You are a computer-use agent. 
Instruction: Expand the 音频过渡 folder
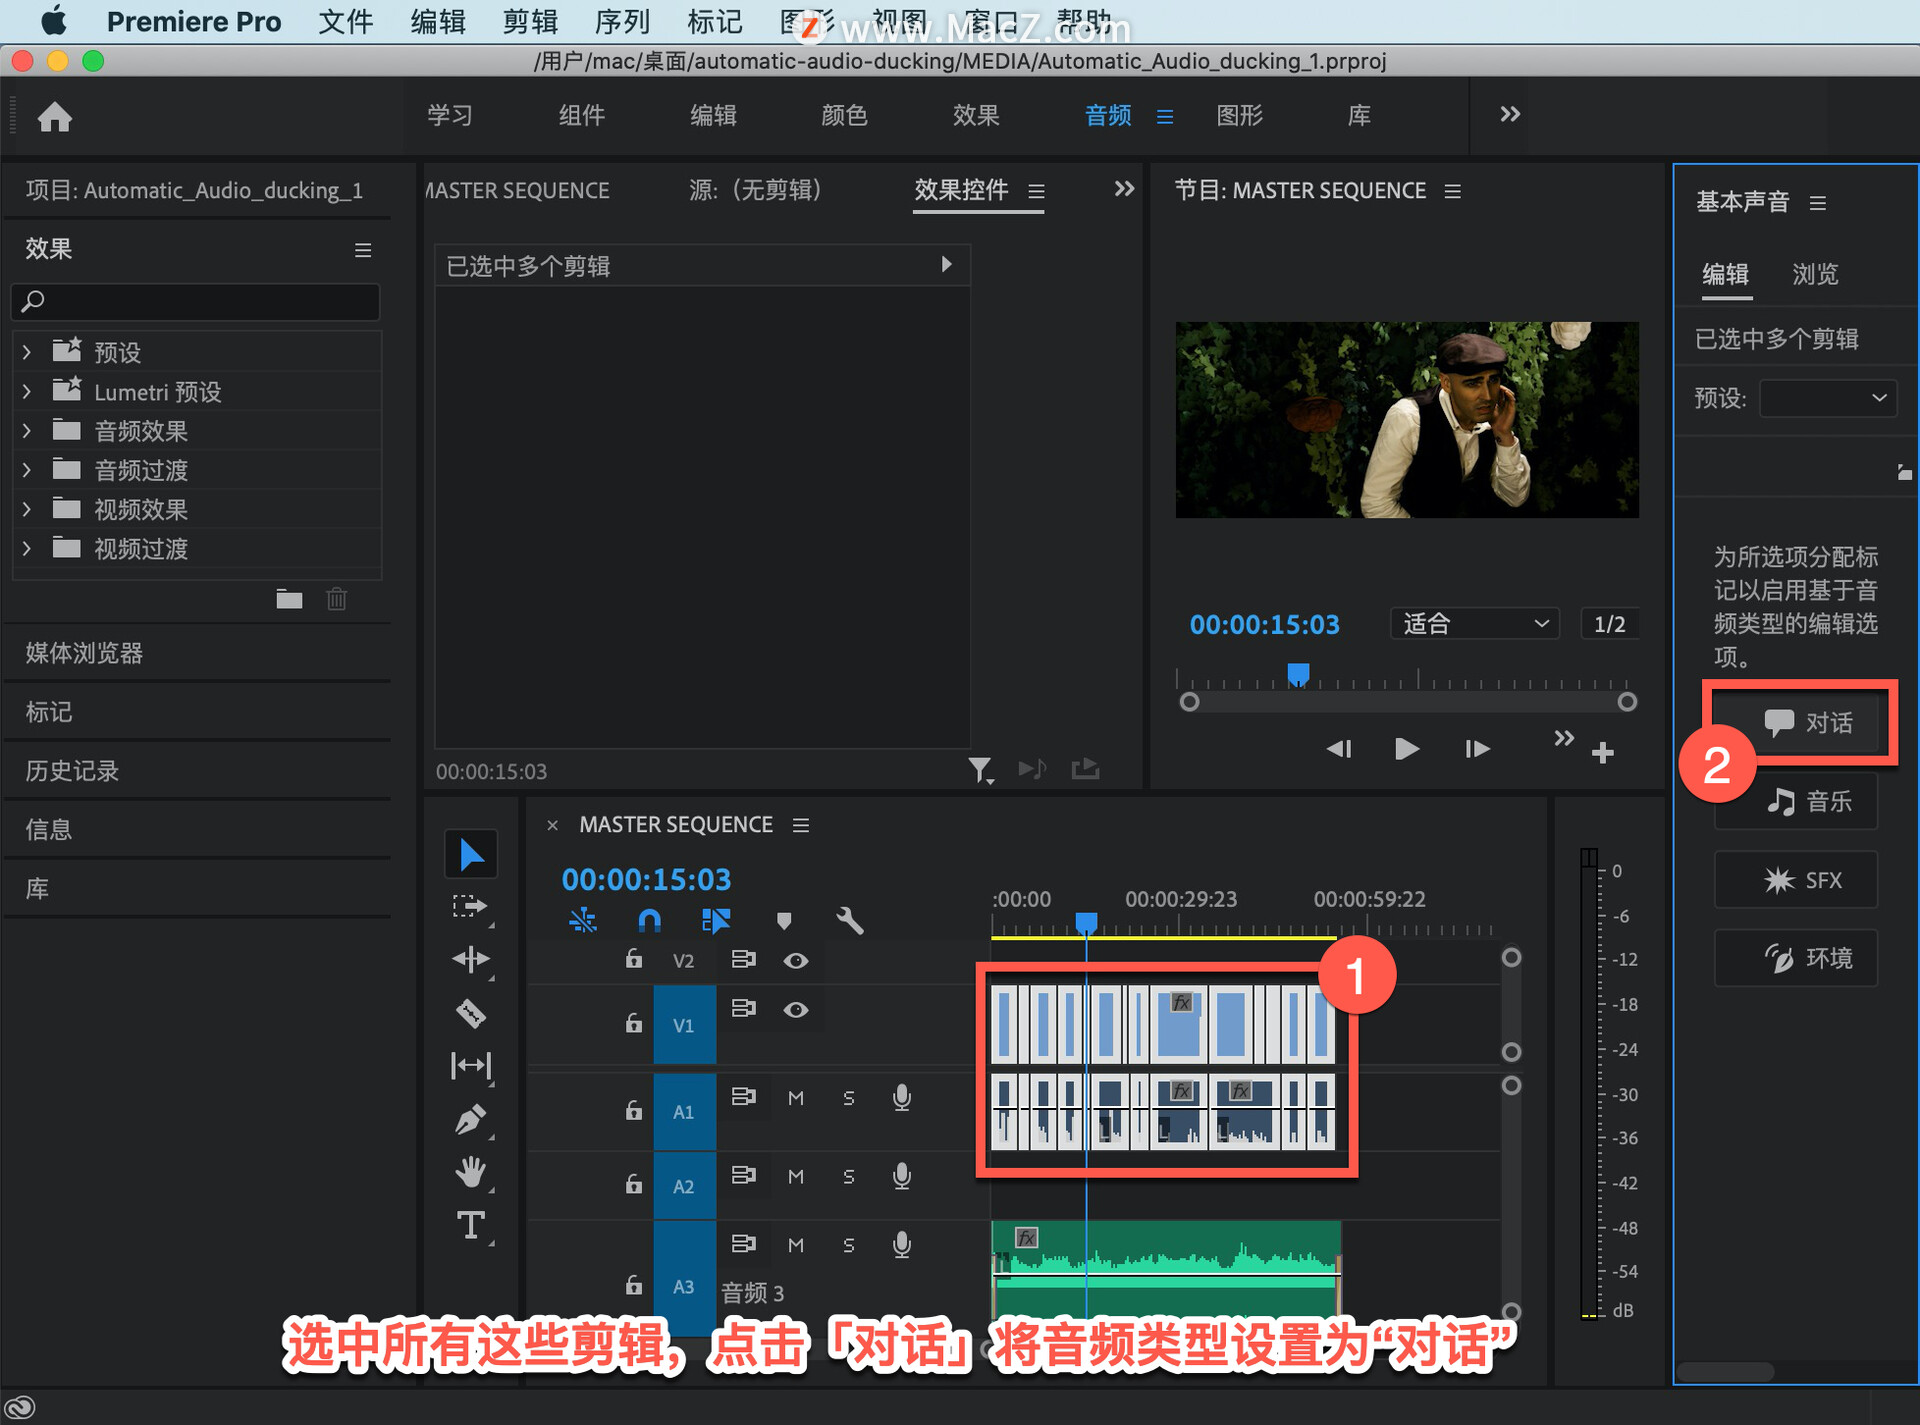27,469
